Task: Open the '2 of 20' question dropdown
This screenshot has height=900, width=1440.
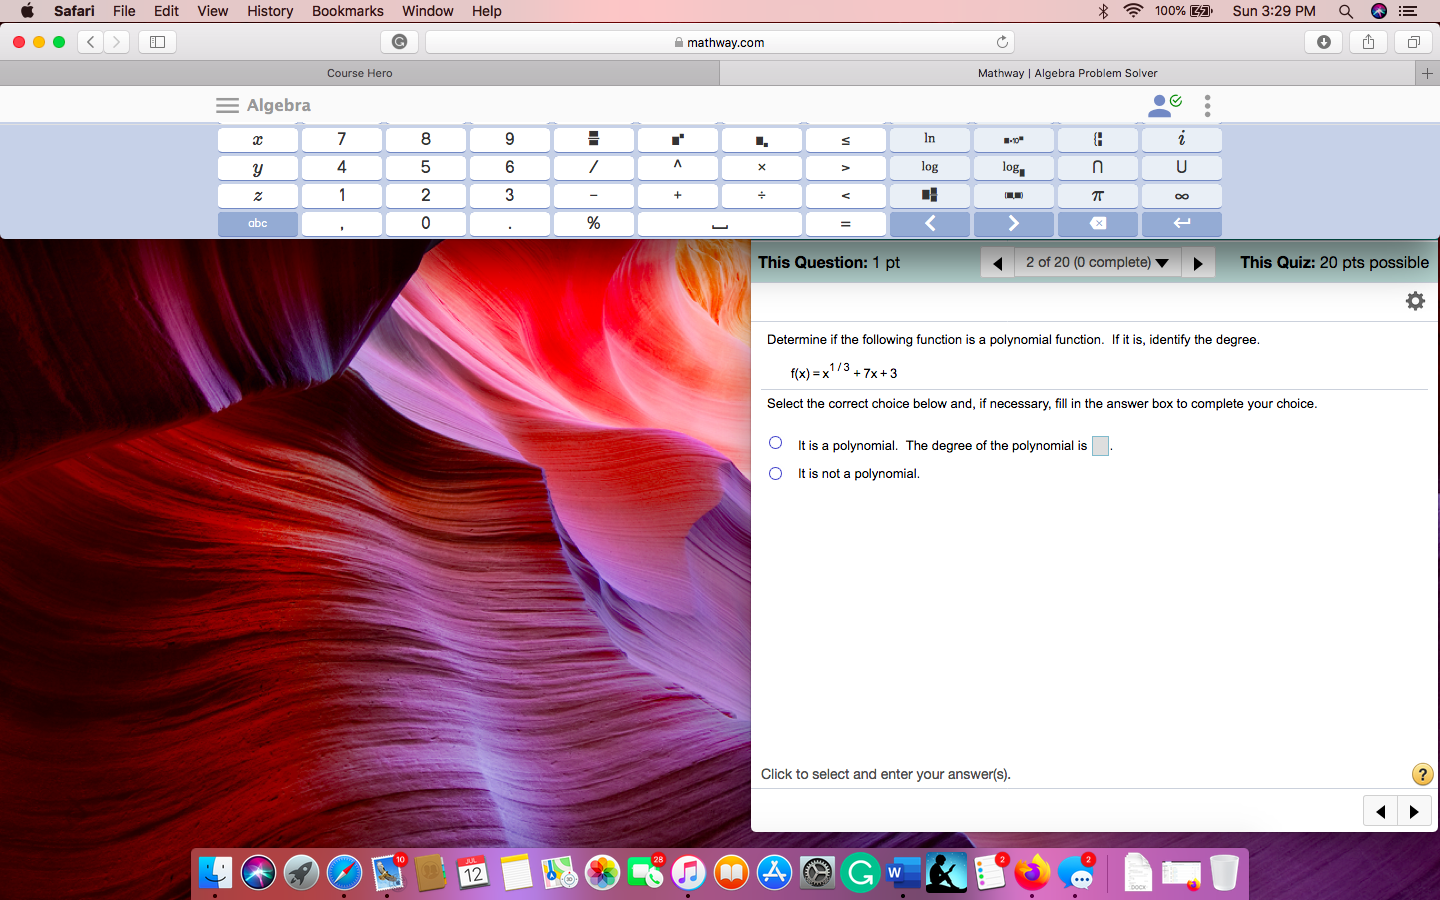Action: point(1097,262)
